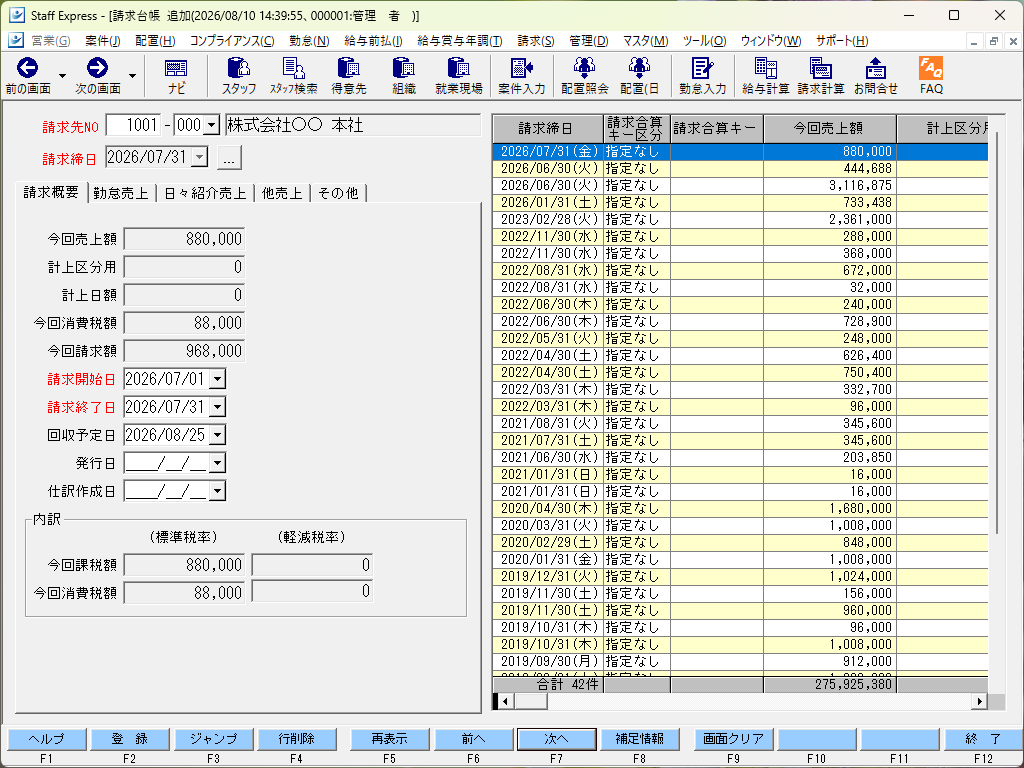Click the app icon beside 営業 menu
Viewport: 1024px width, 768px height.
click(16, 40)
